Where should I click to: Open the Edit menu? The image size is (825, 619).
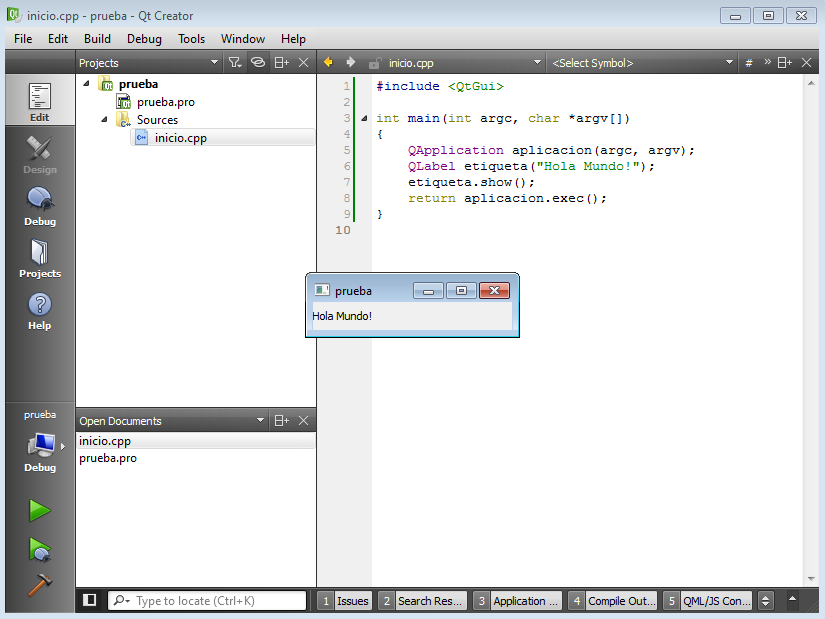58,39
